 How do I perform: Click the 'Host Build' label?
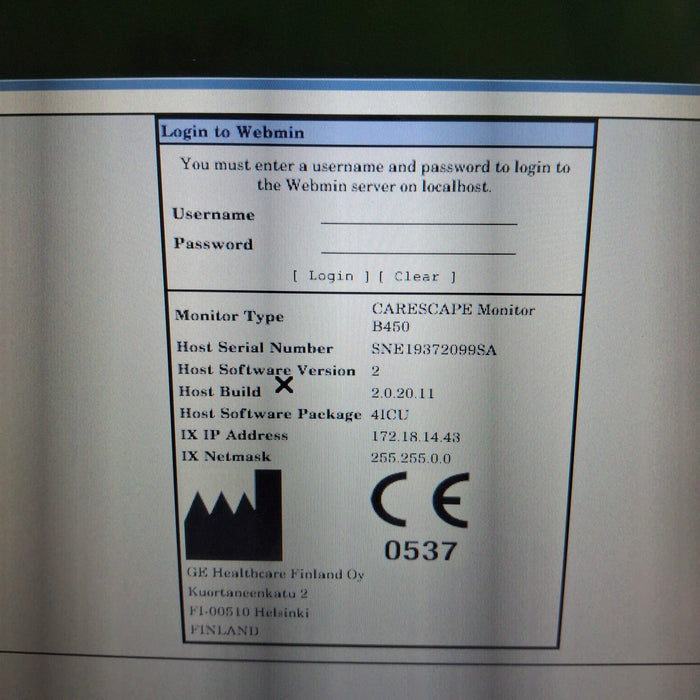point(220,391)
